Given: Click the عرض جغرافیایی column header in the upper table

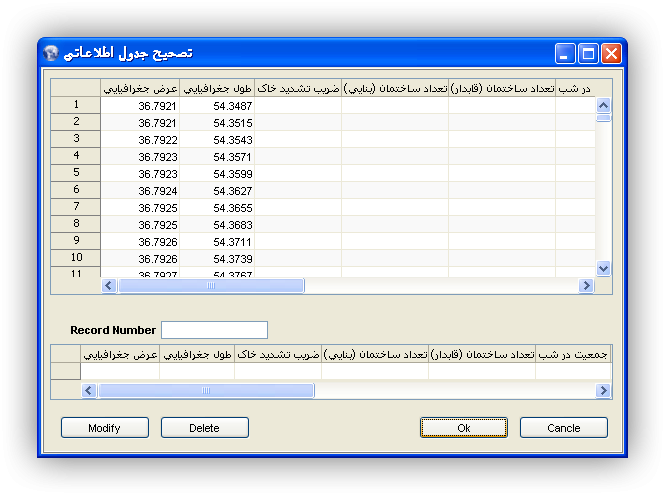Looking at the screenshot, I should tap(140, 88).
